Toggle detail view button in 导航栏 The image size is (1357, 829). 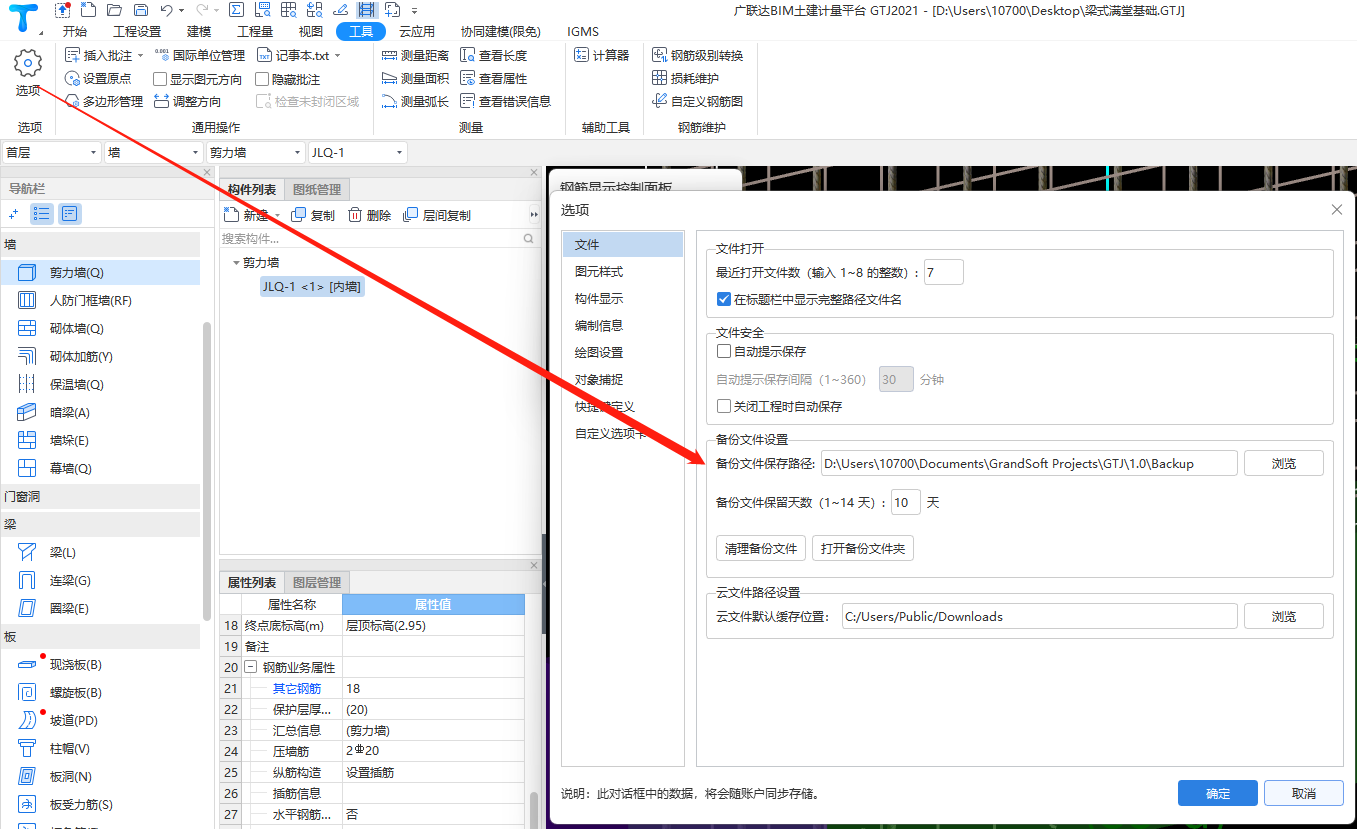[70, 213]
